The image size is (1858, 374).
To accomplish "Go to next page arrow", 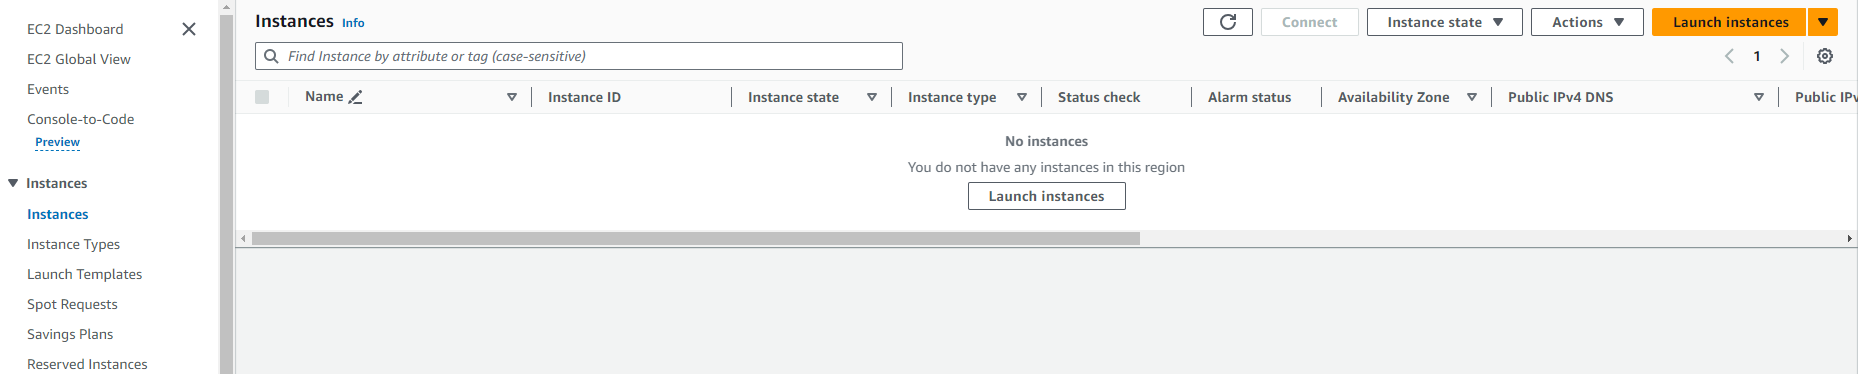I will point(1784,56).
